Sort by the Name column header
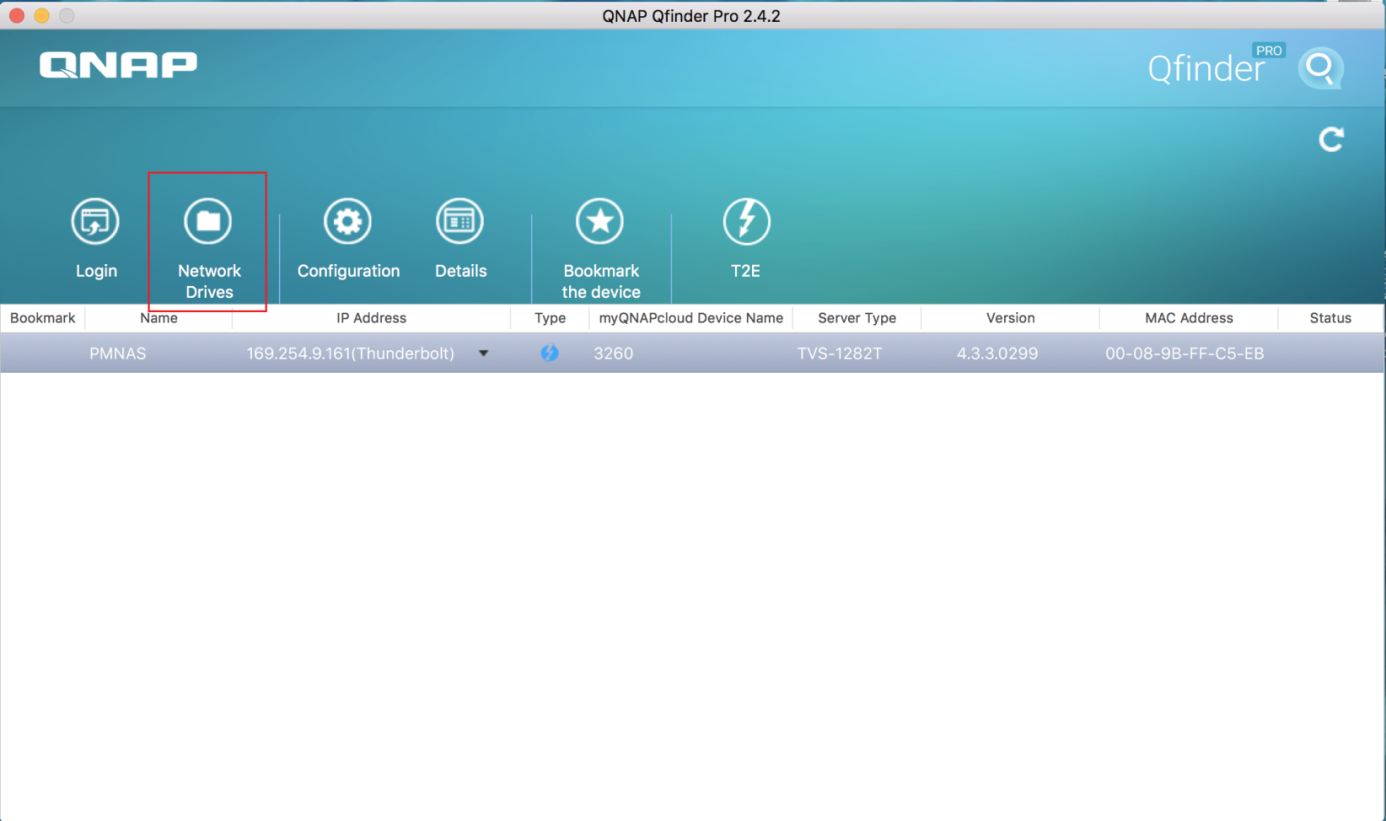Screen dimensions: 1386x821 [159, 318]
